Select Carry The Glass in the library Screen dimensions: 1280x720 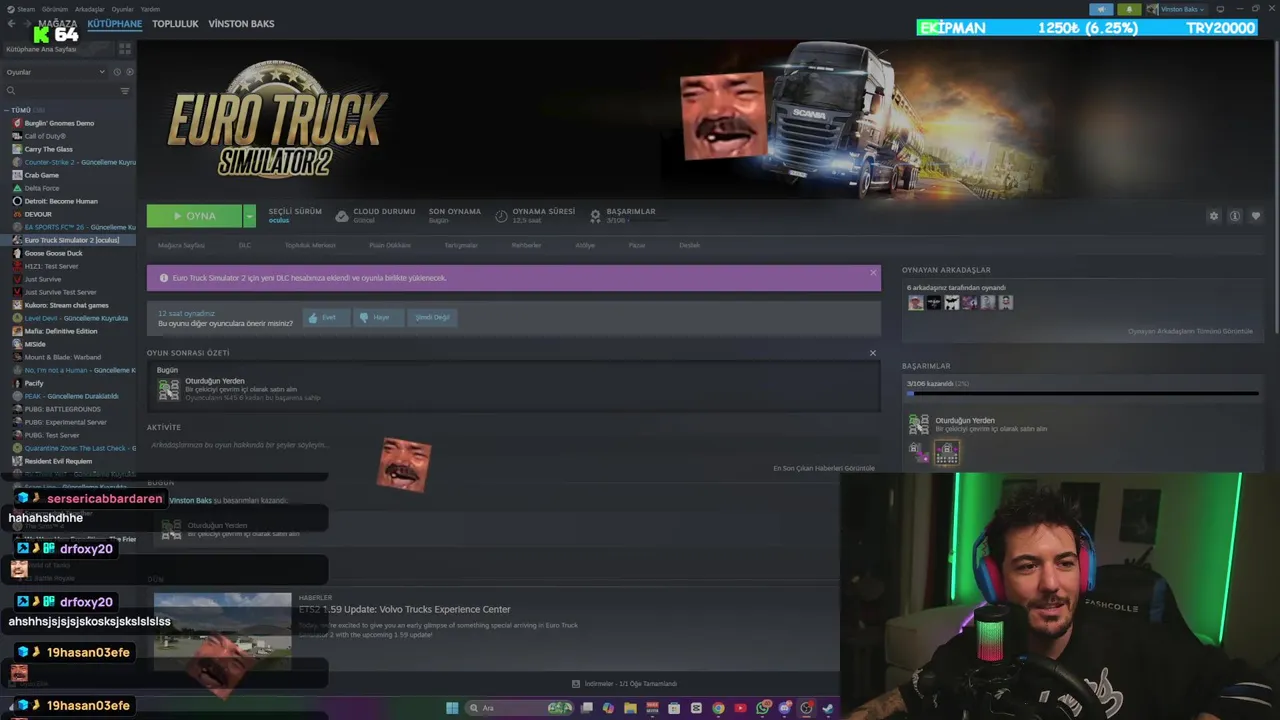48,149
